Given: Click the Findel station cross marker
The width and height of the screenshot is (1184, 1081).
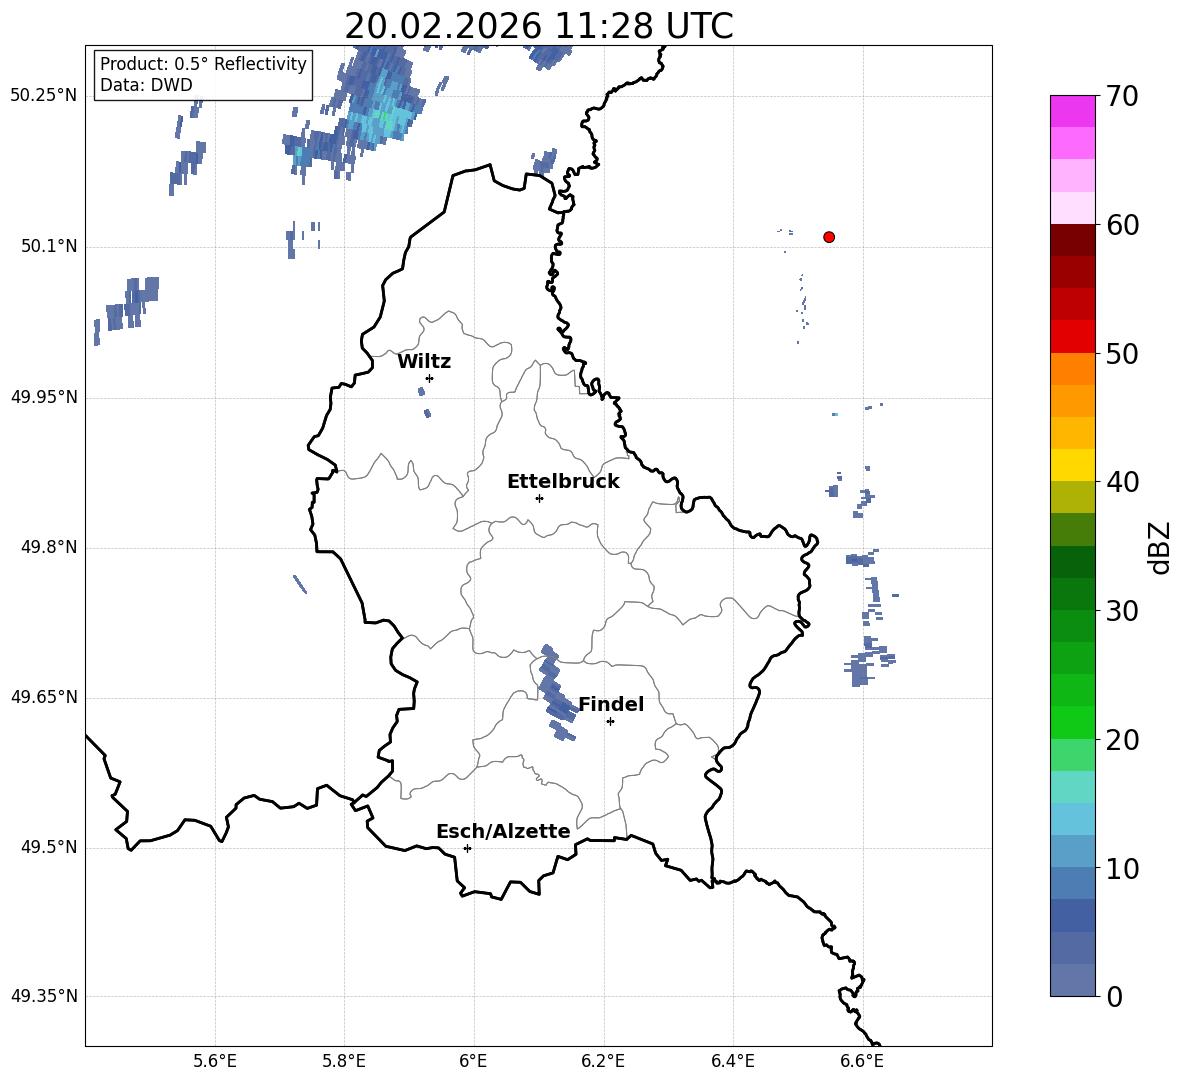Looking at the screenshot, I should tap(610, 722).
